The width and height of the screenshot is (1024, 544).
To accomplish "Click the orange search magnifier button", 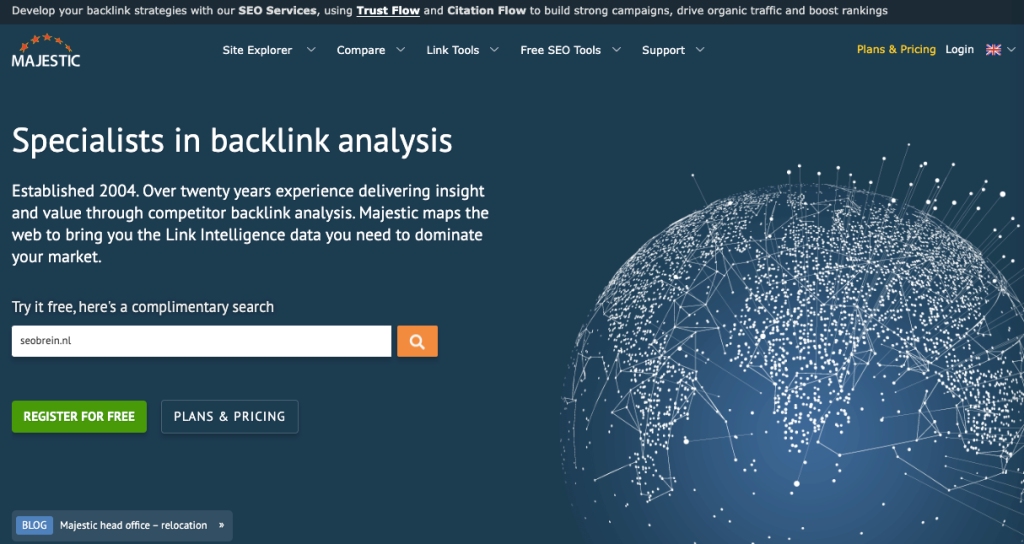I will point(417,342).
